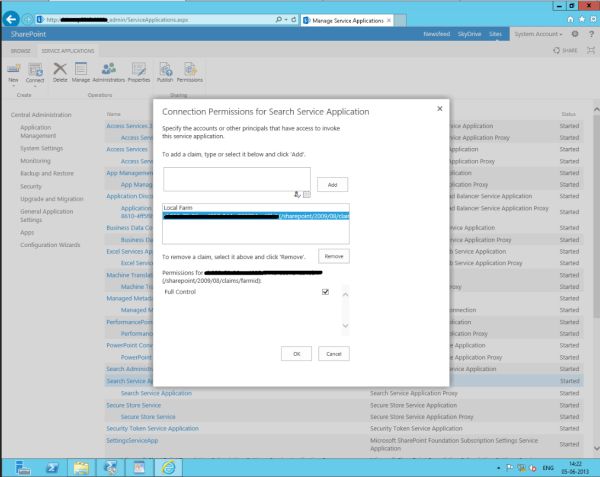
Task: Open the Sites link in top bar
Action: tap(495, 34)
